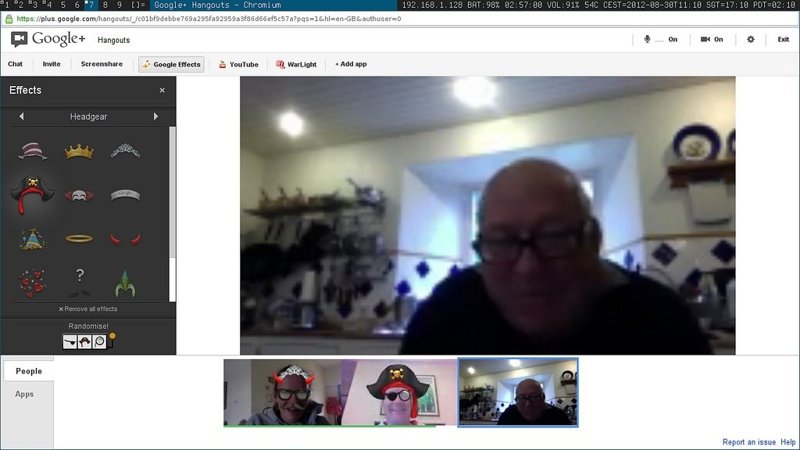800x450 pixels.
Task: Apply the party hat effect
Action: [32, 240]
